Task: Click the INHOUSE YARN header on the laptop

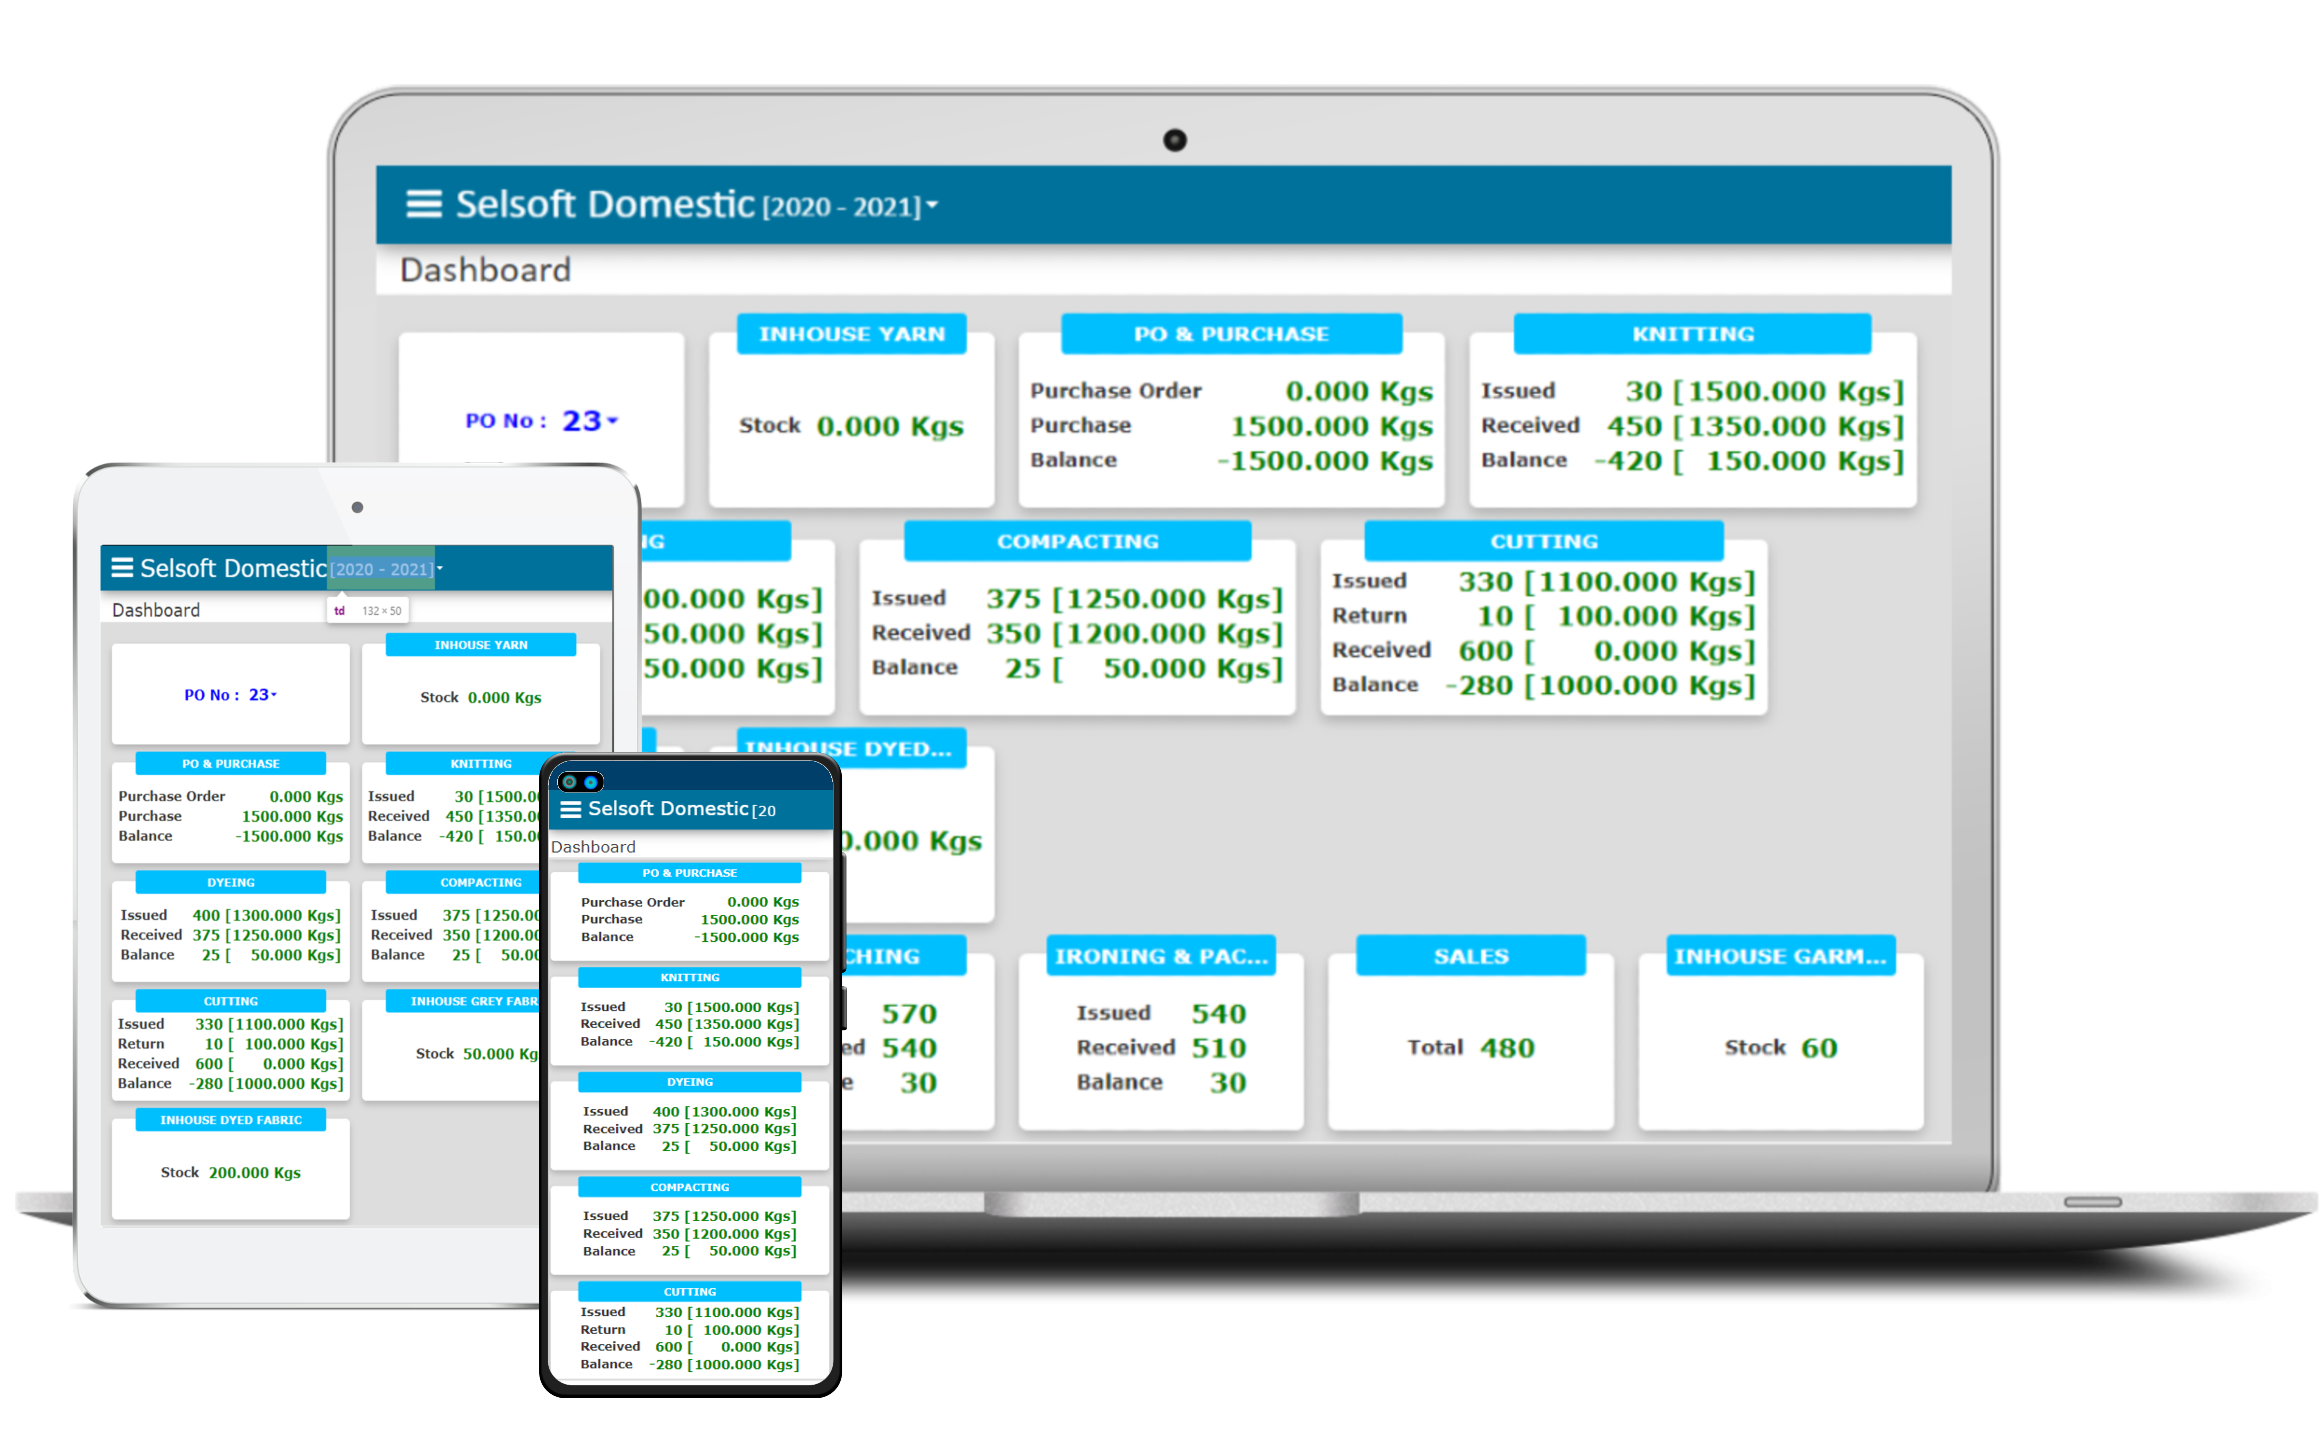Action: click(852, 334)
